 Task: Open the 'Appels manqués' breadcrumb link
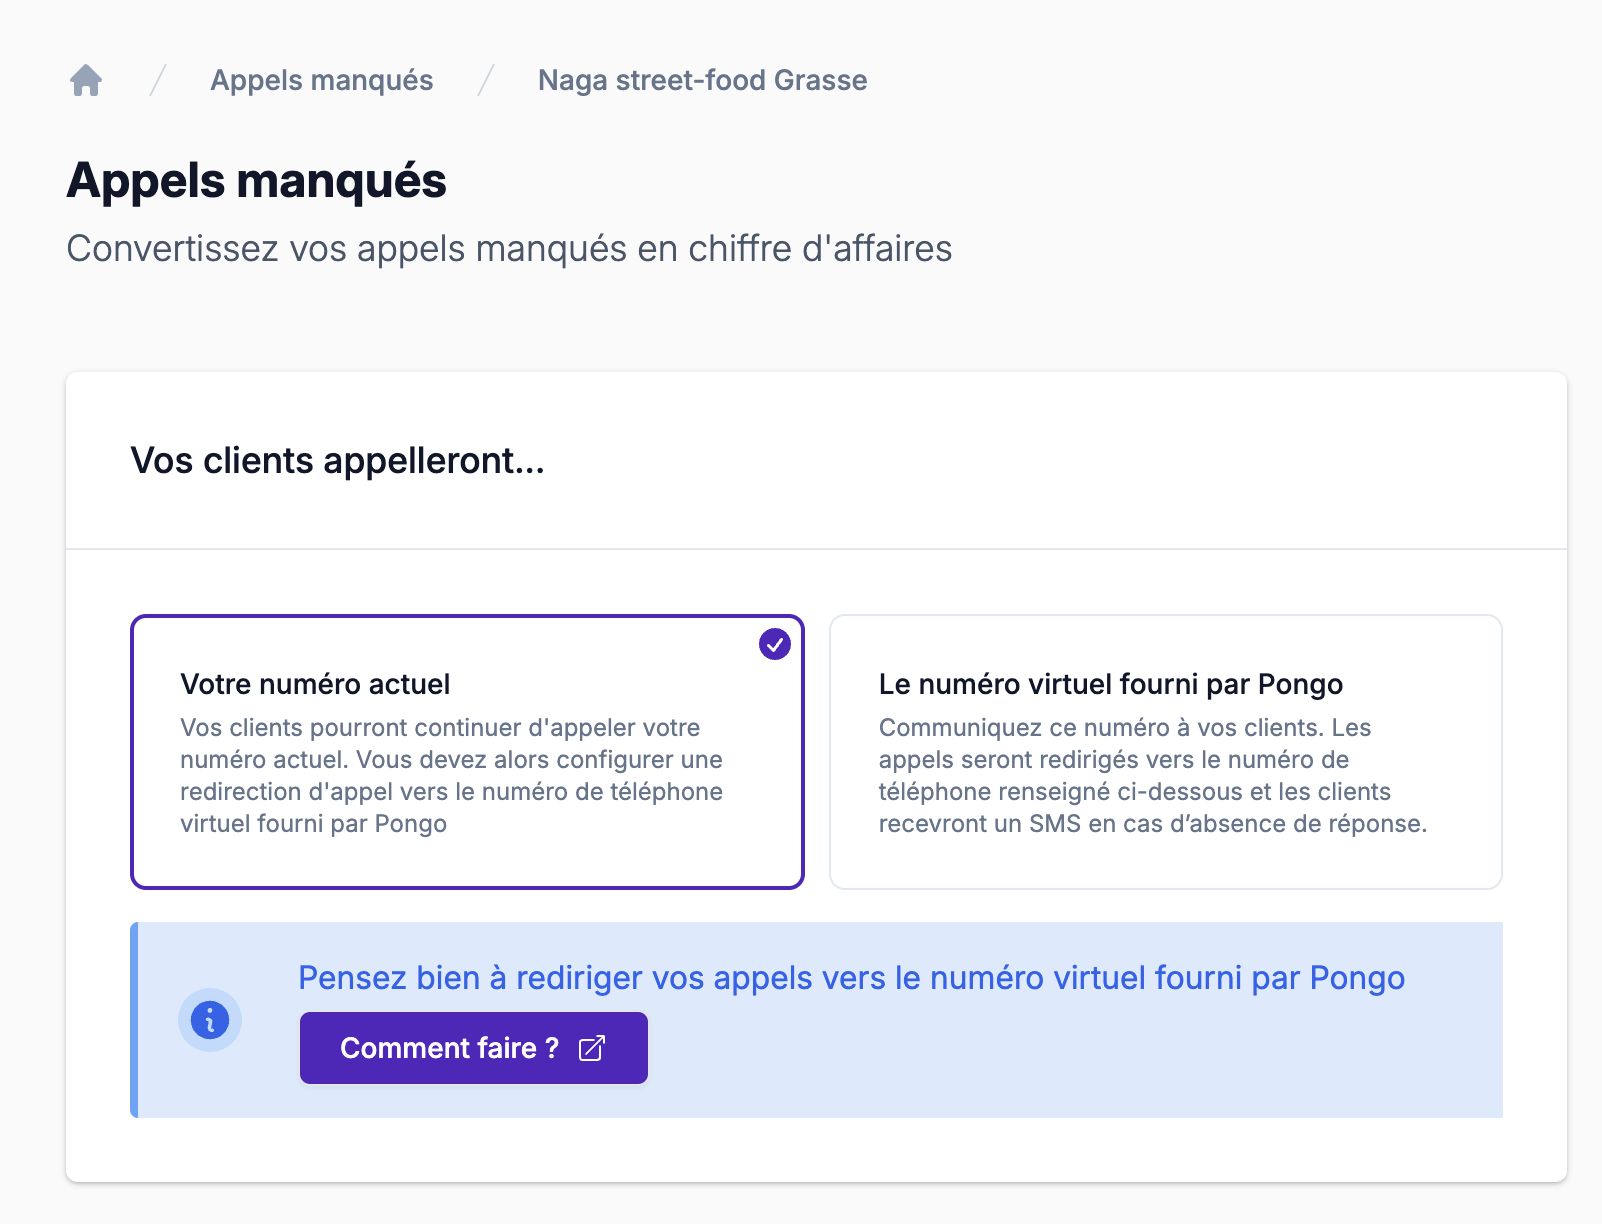point(321,80)
